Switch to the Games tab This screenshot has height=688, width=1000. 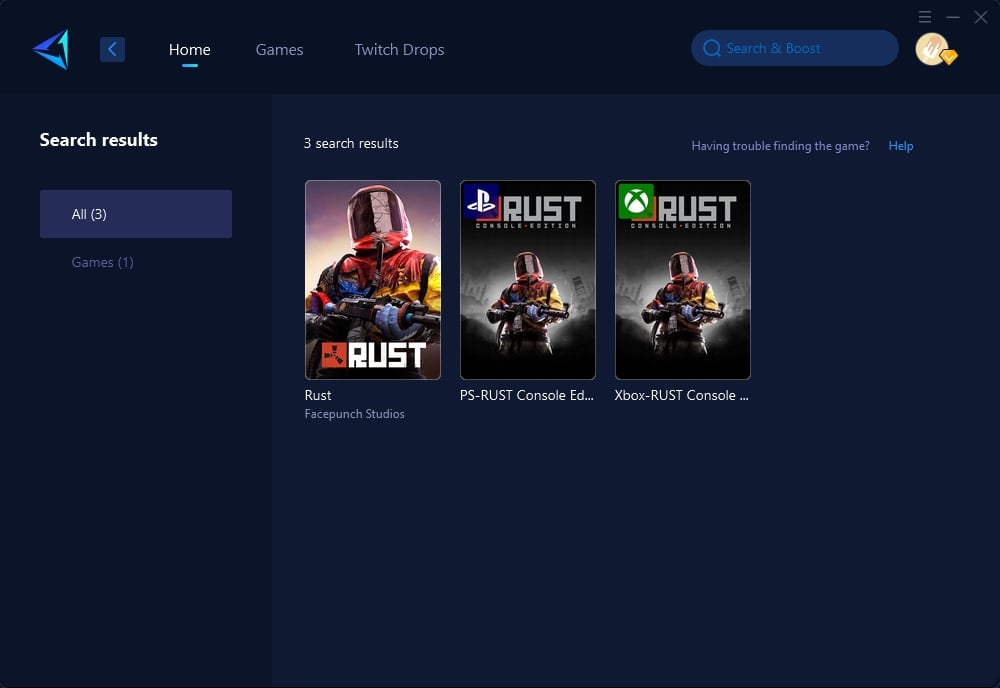point(279,50)
